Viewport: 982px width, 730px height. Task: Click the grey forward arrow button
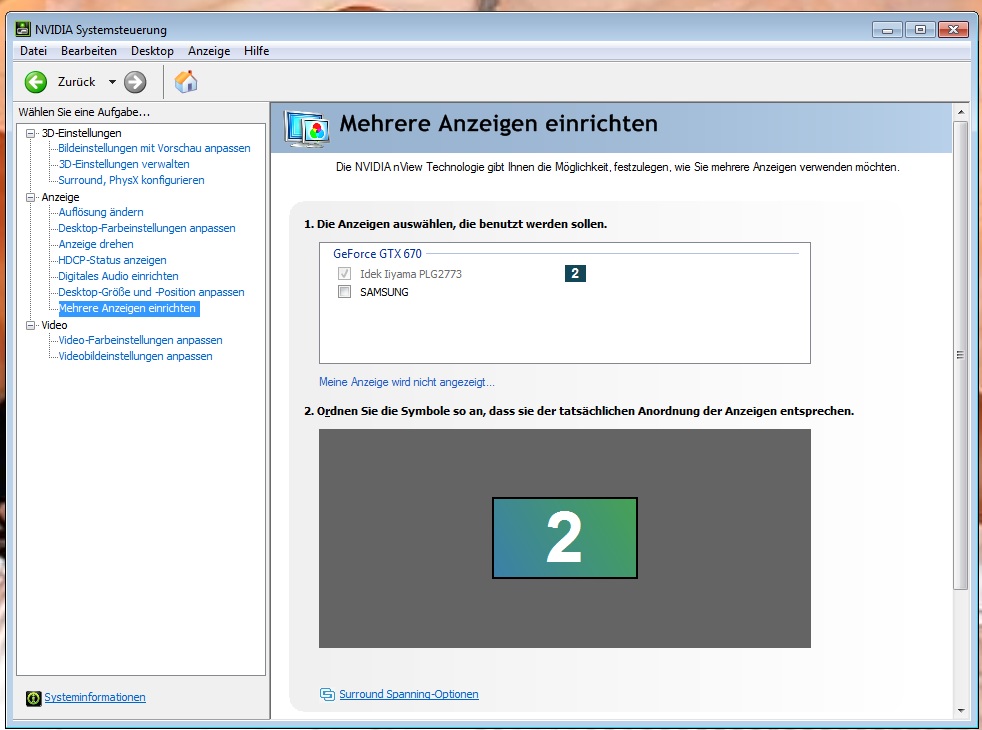pos(135,82)
